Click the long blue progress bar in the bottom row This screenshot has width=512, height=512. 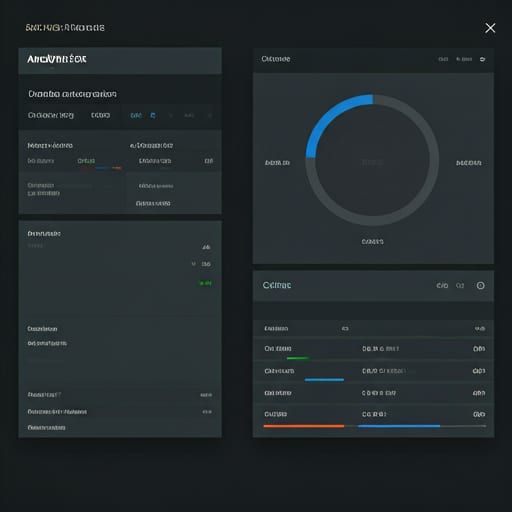point(399,426)
